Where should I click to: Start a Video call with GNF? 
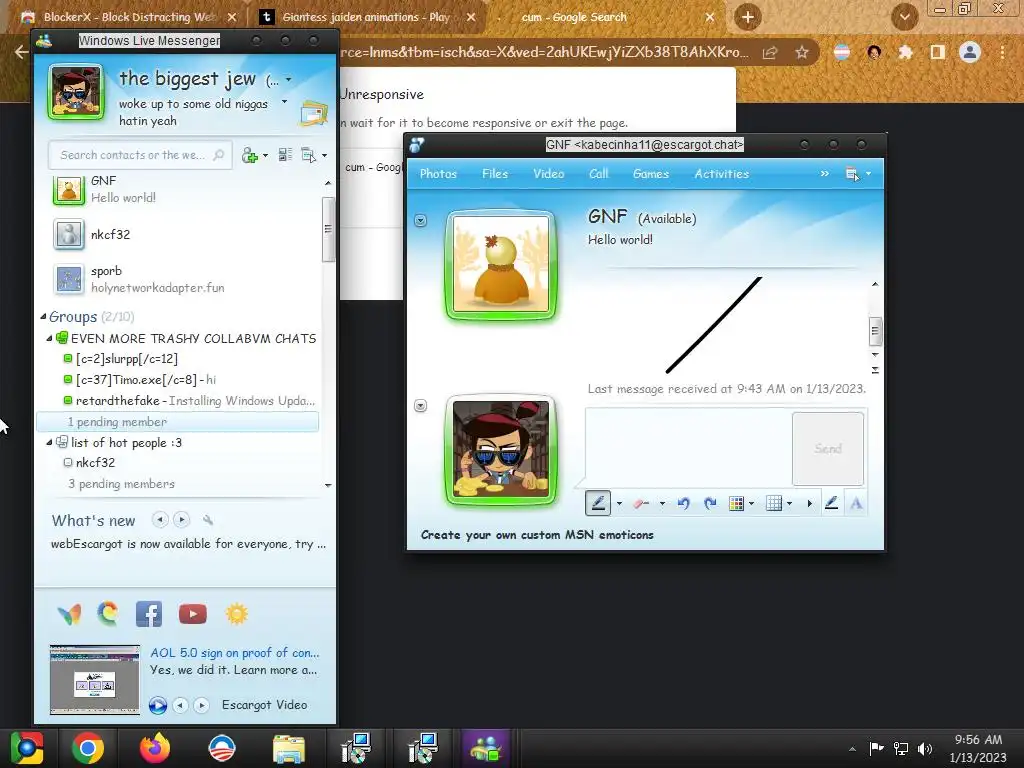tap(549, 174)
